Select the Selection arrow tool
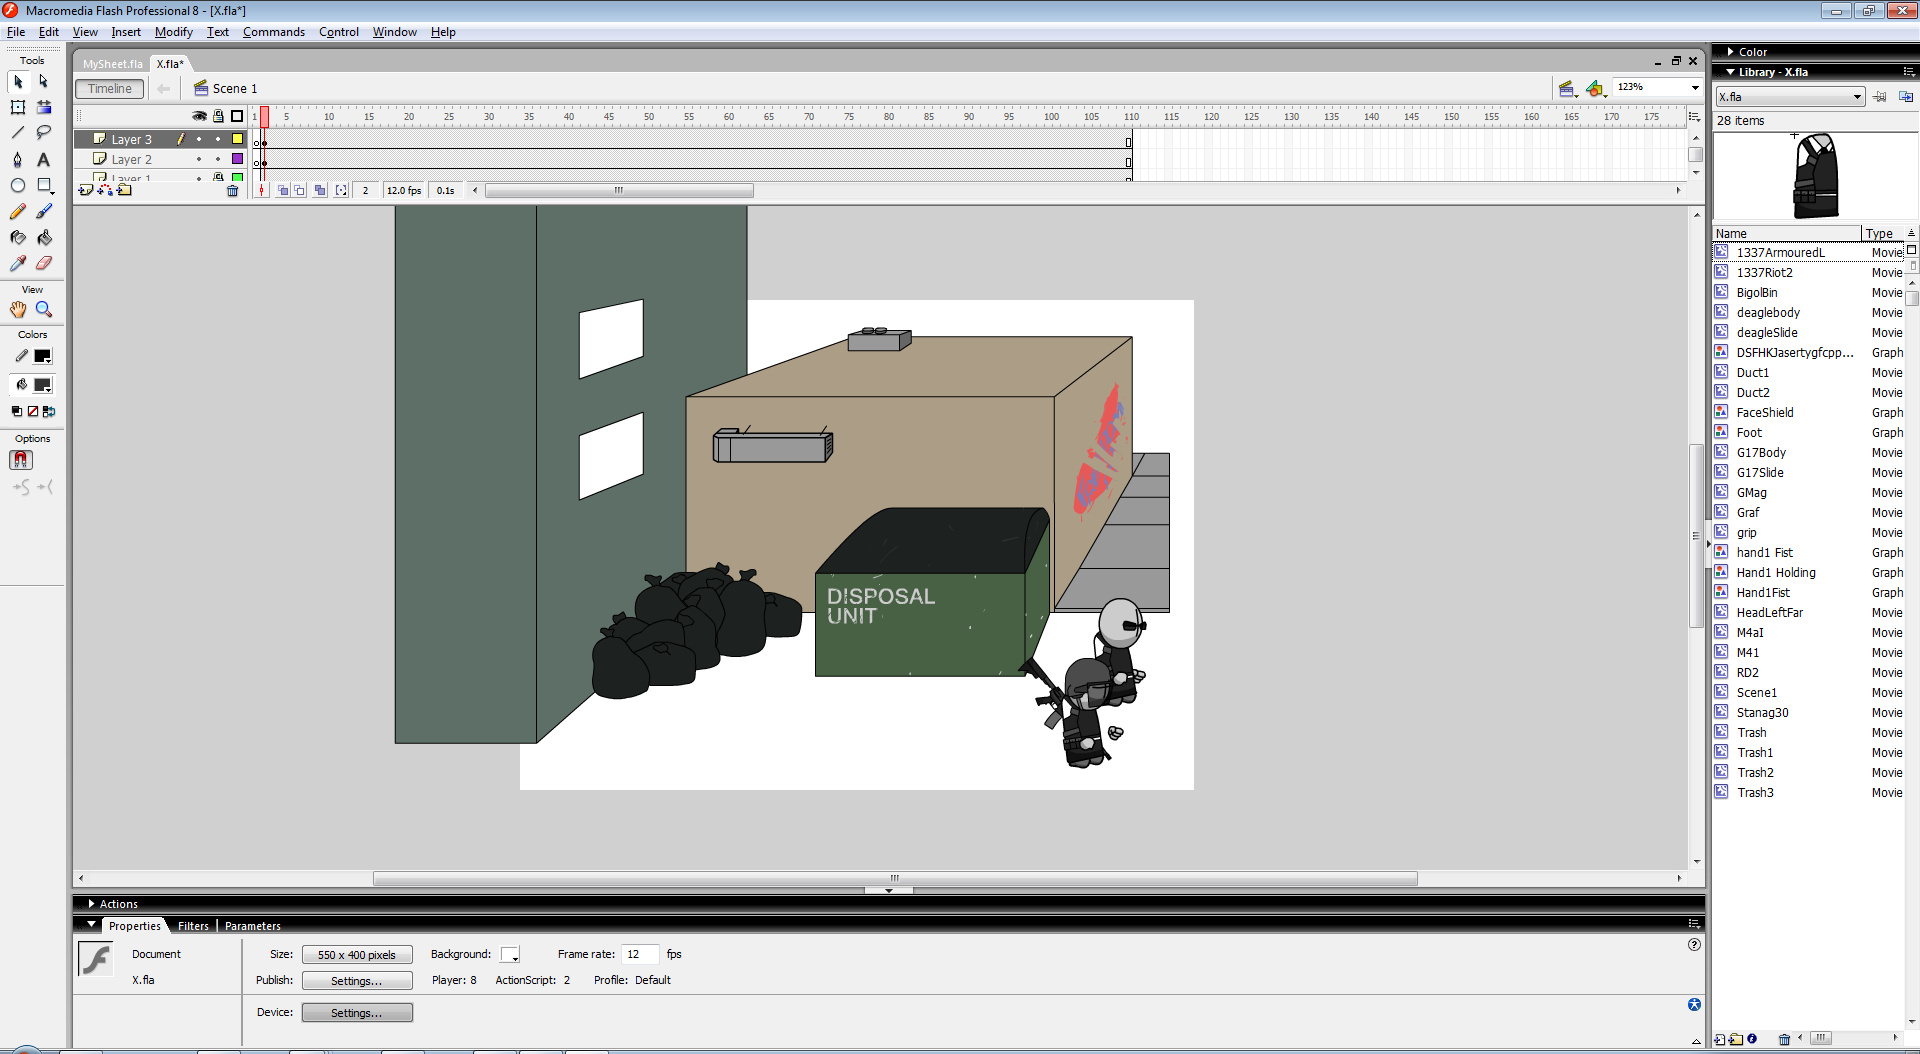This screenshot has width=1920, height=1054. pos(18,82)
